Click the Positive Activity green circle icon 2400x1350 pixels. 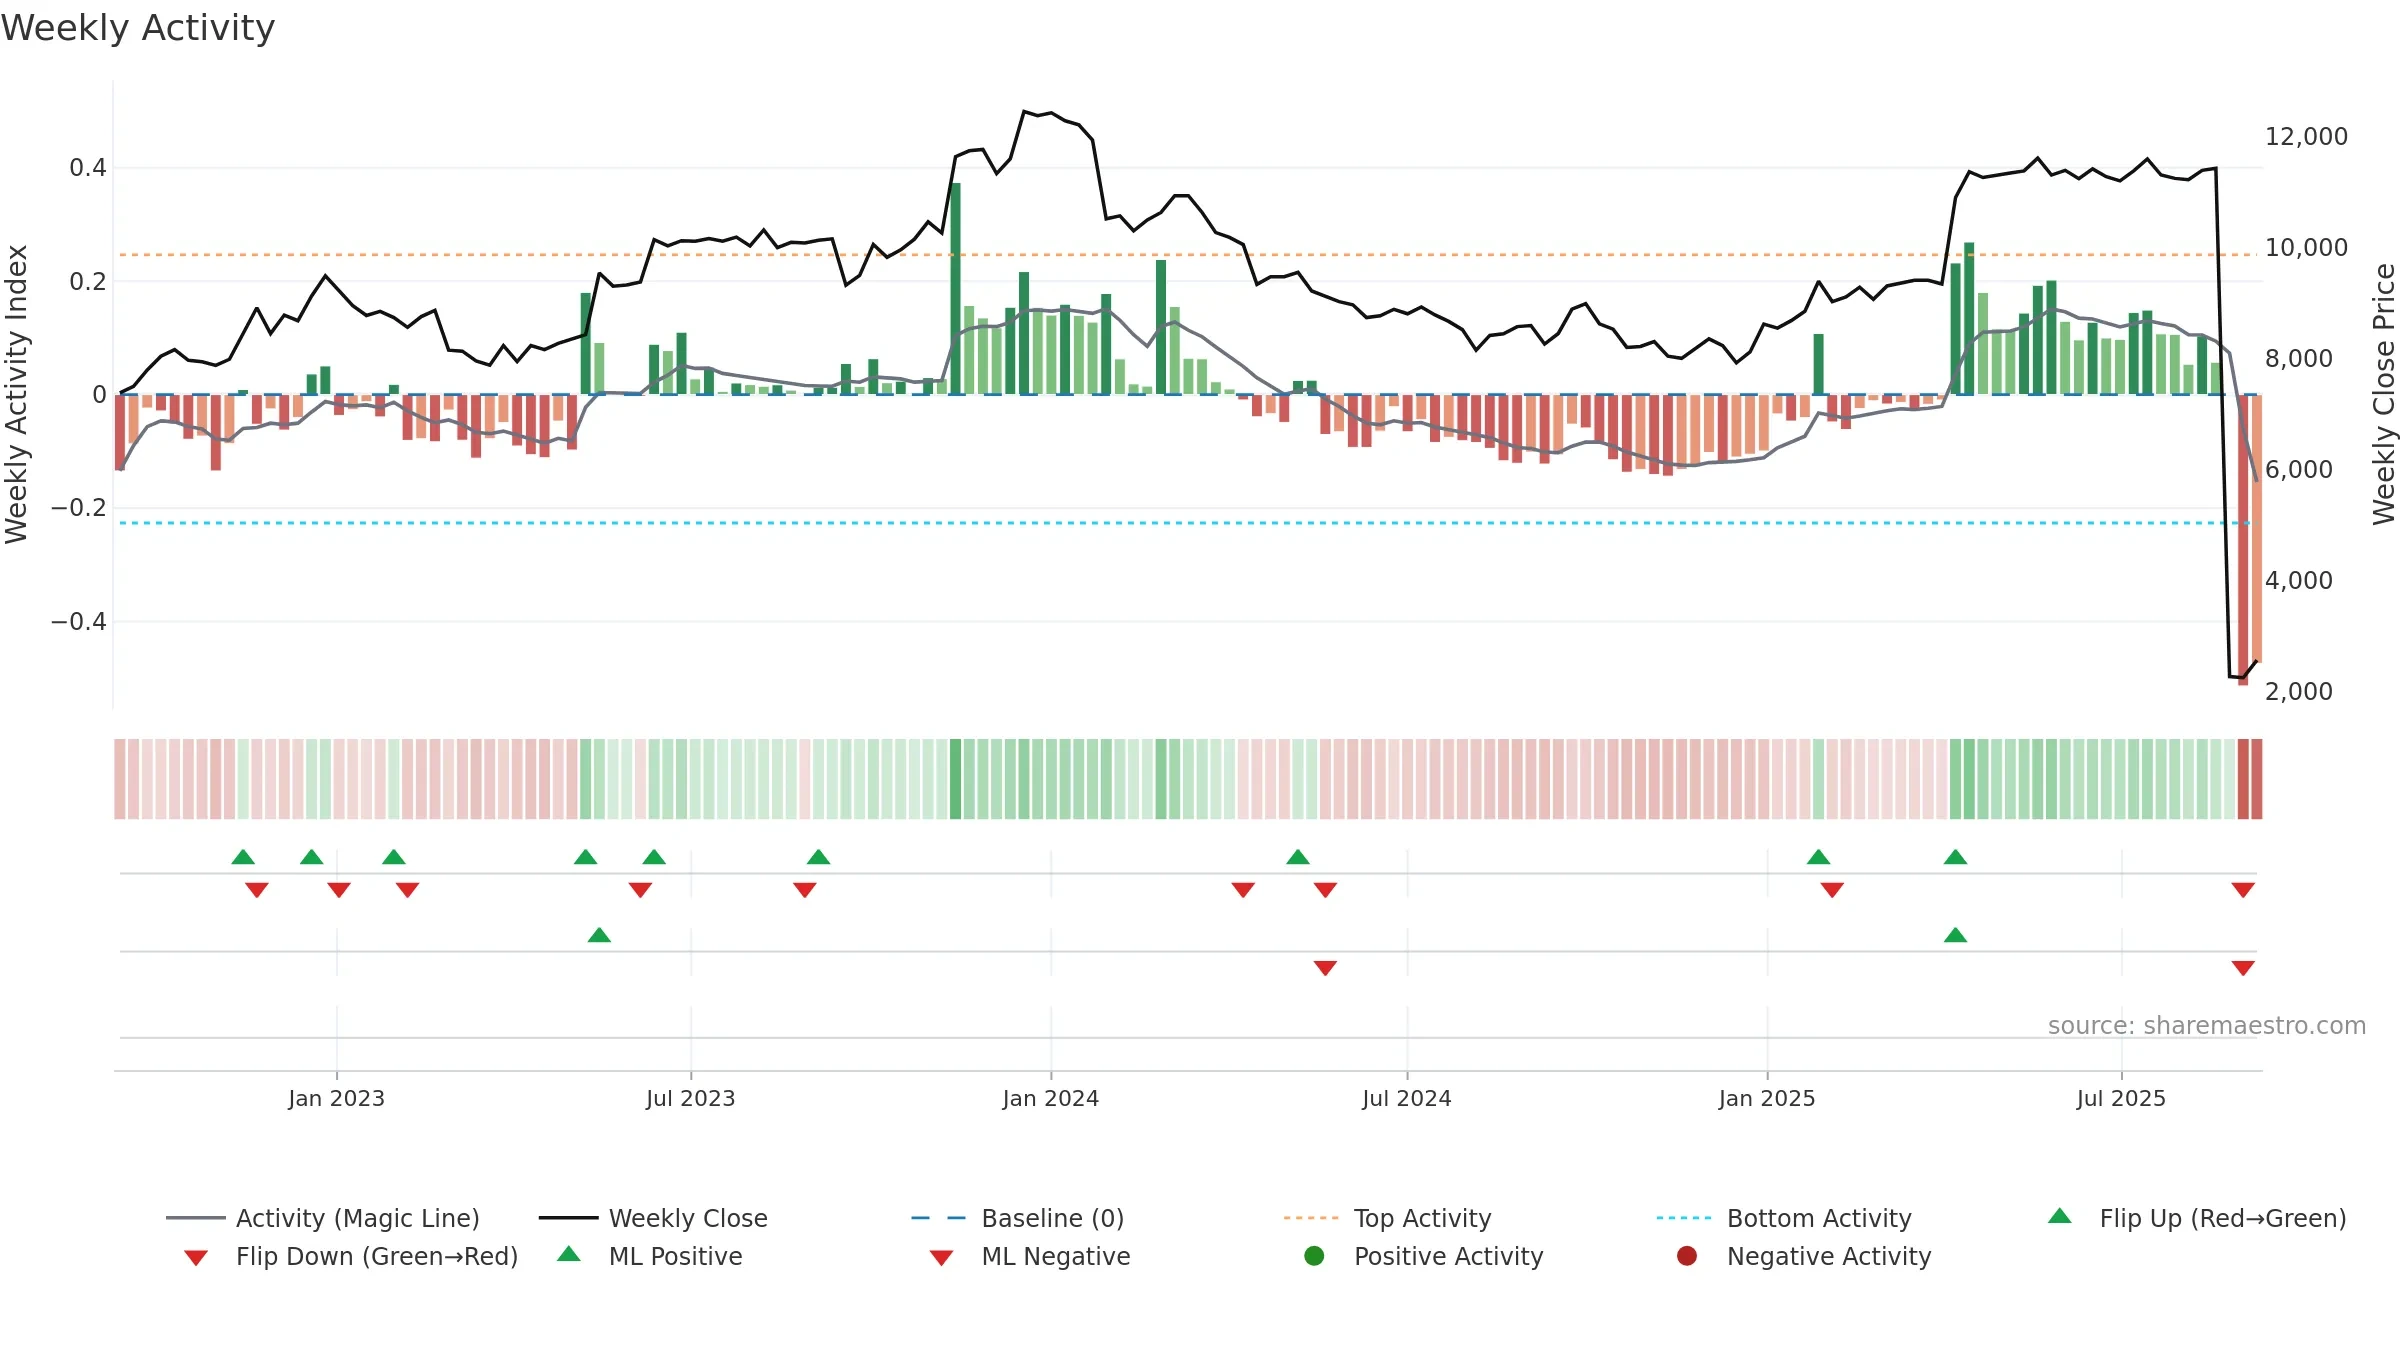[1315, 1256]
